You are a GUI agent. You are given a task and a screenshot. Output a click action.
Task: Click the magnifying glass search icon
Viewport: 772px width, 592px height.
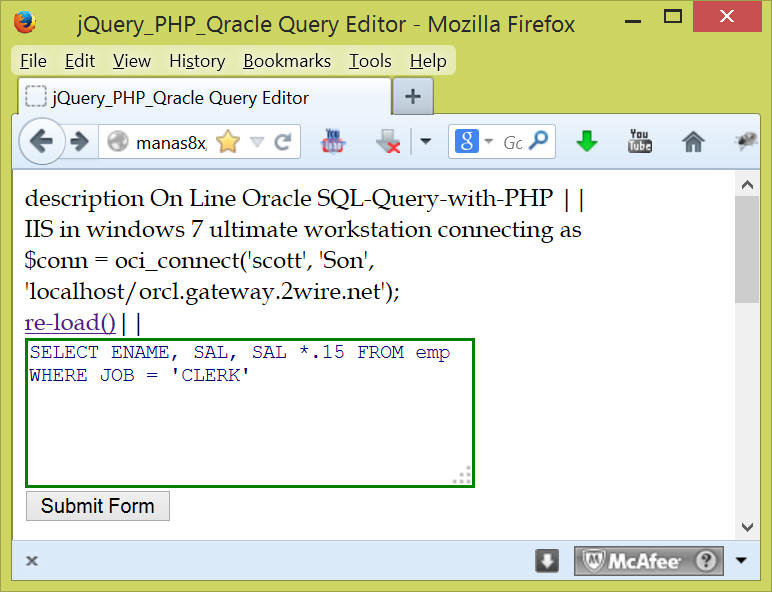coord(539,140)
